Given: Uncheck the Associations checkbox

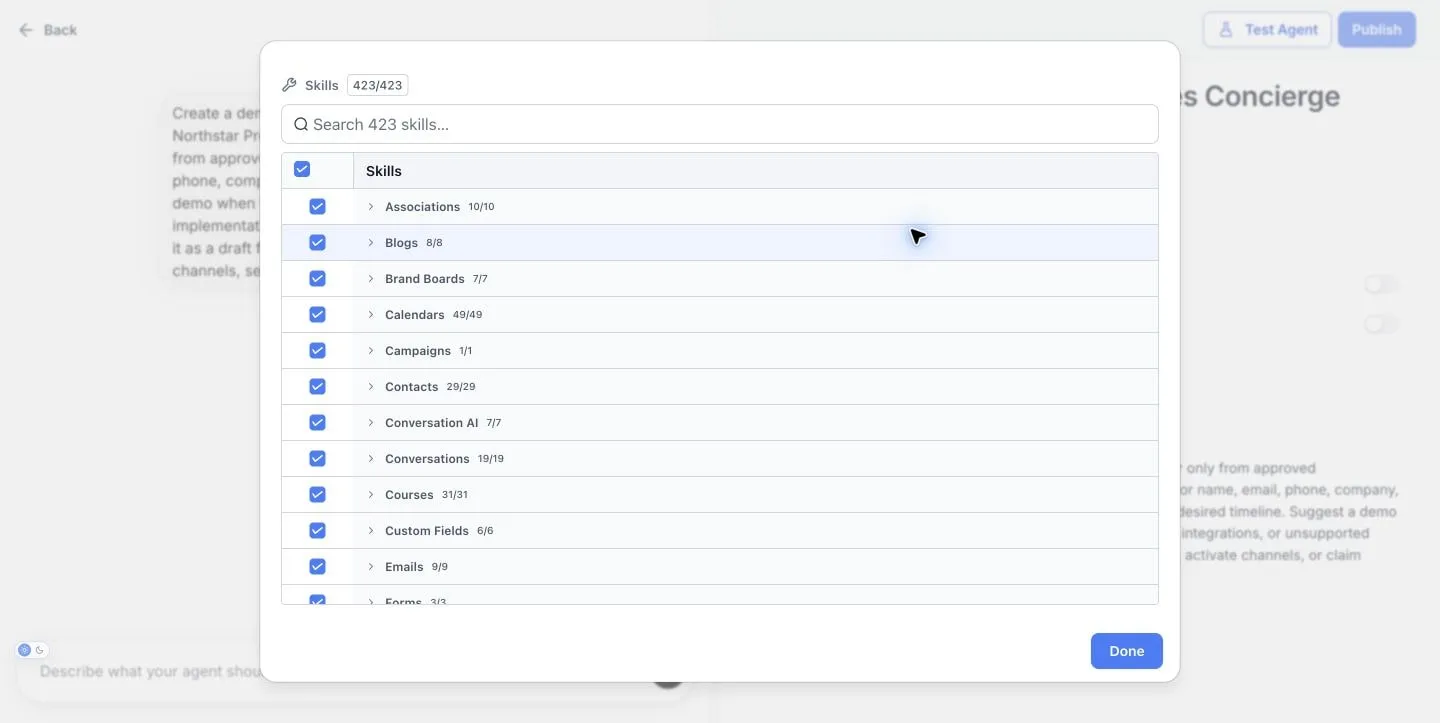Looking at the screenshot, I should click(x=317, y=206).
